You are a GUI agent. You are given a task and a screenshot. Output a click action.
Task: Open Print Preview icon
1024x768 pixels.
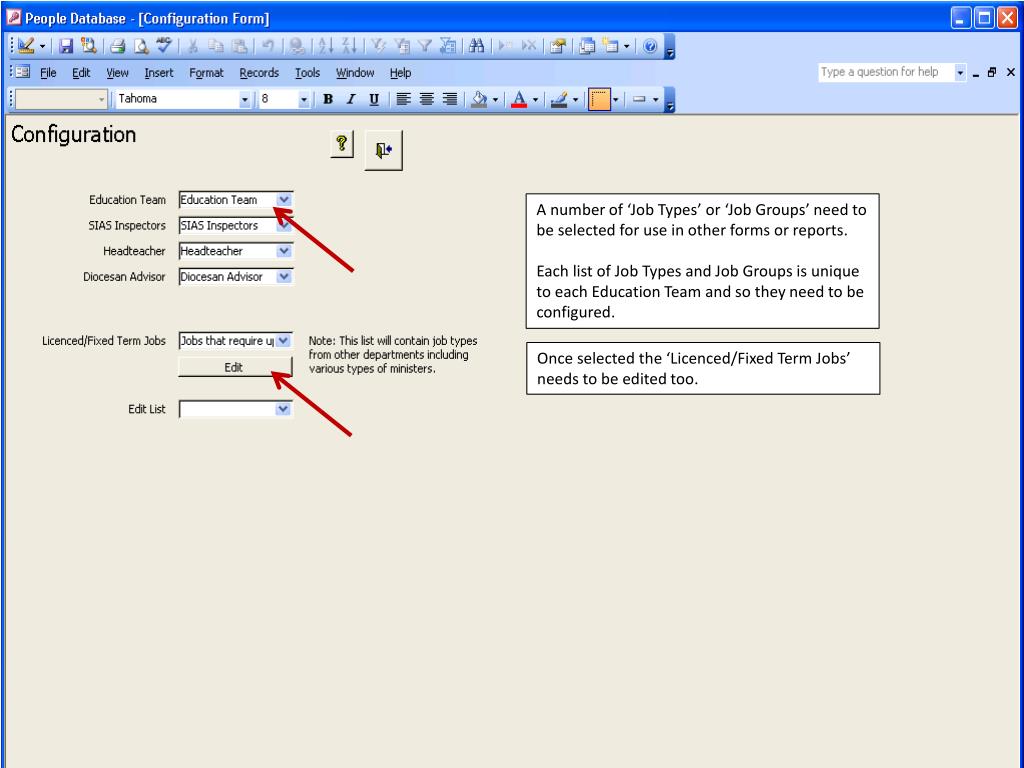point(140,46)
